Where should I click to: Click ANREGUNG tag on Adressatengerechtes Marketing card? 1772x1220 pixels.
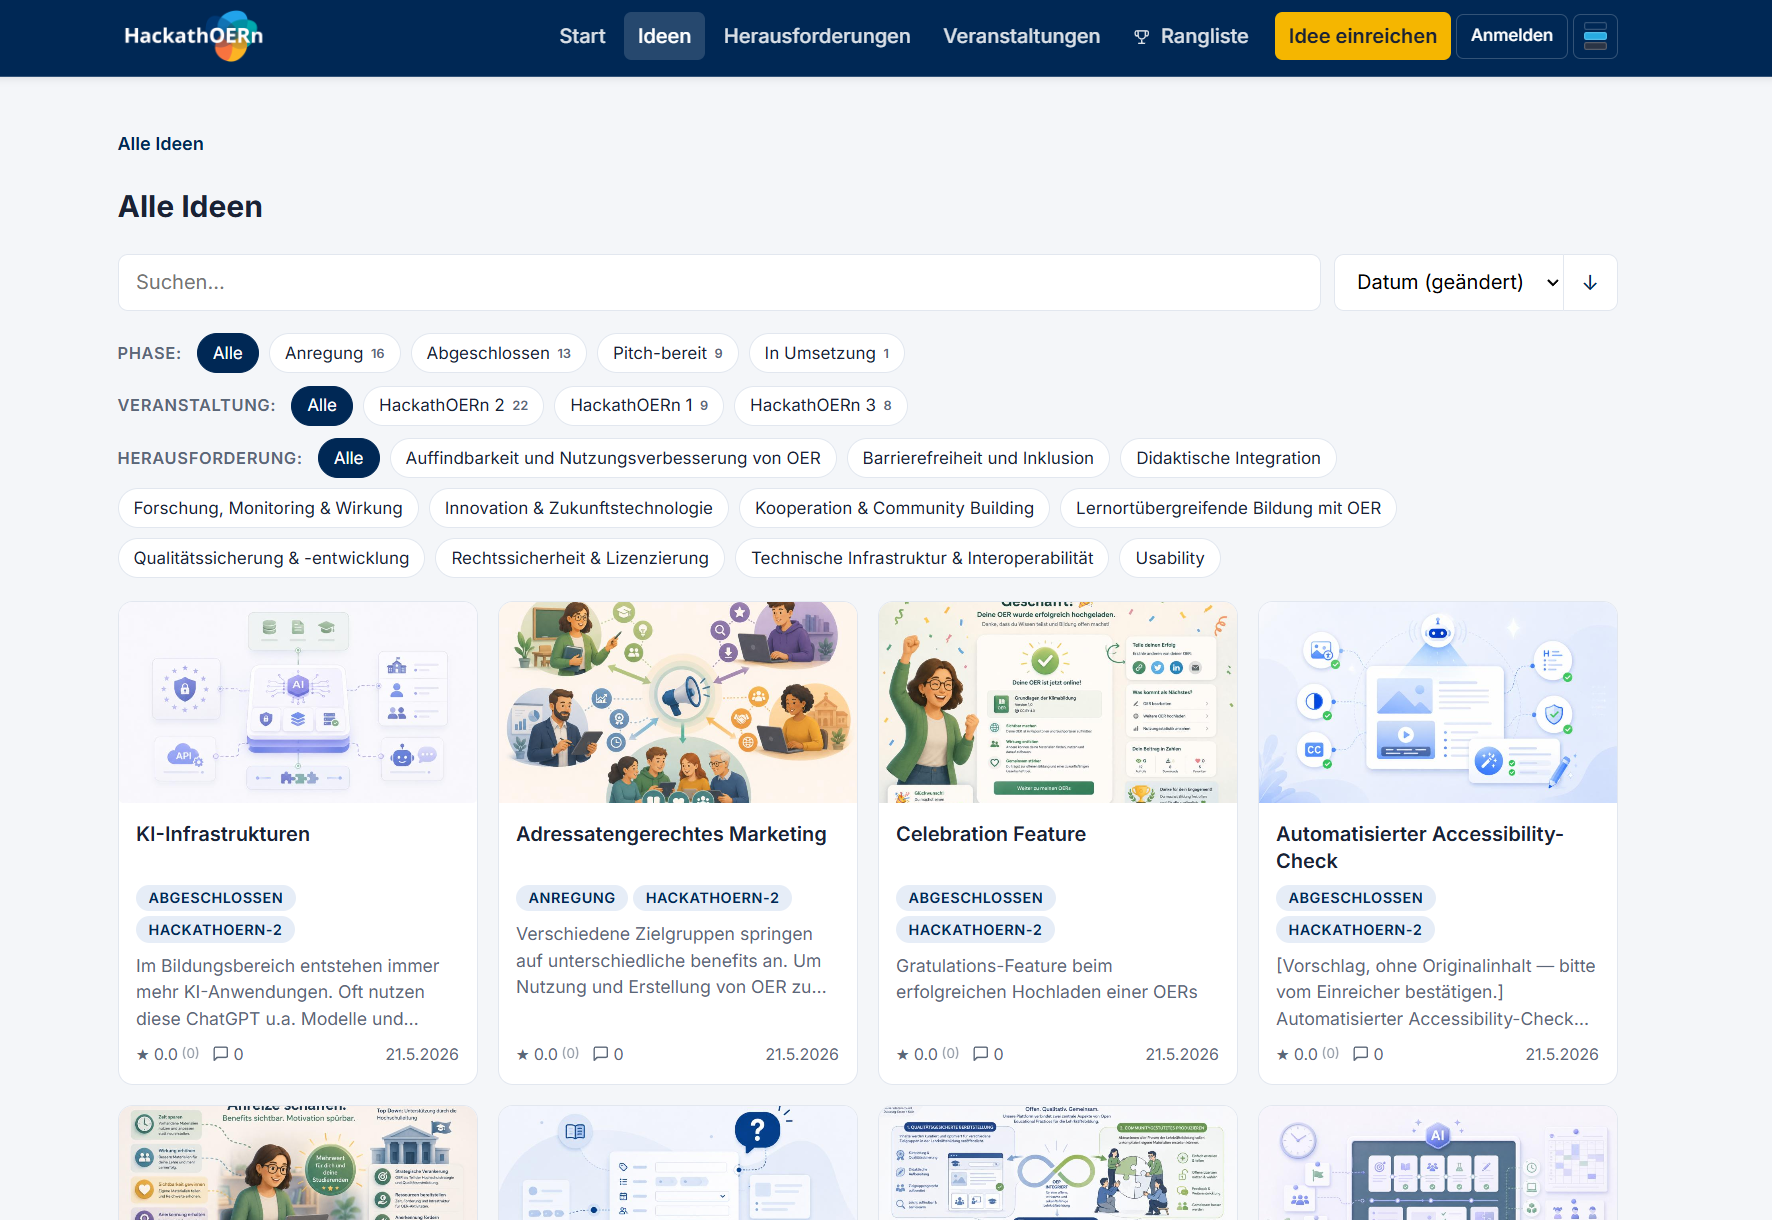[572, 898]
